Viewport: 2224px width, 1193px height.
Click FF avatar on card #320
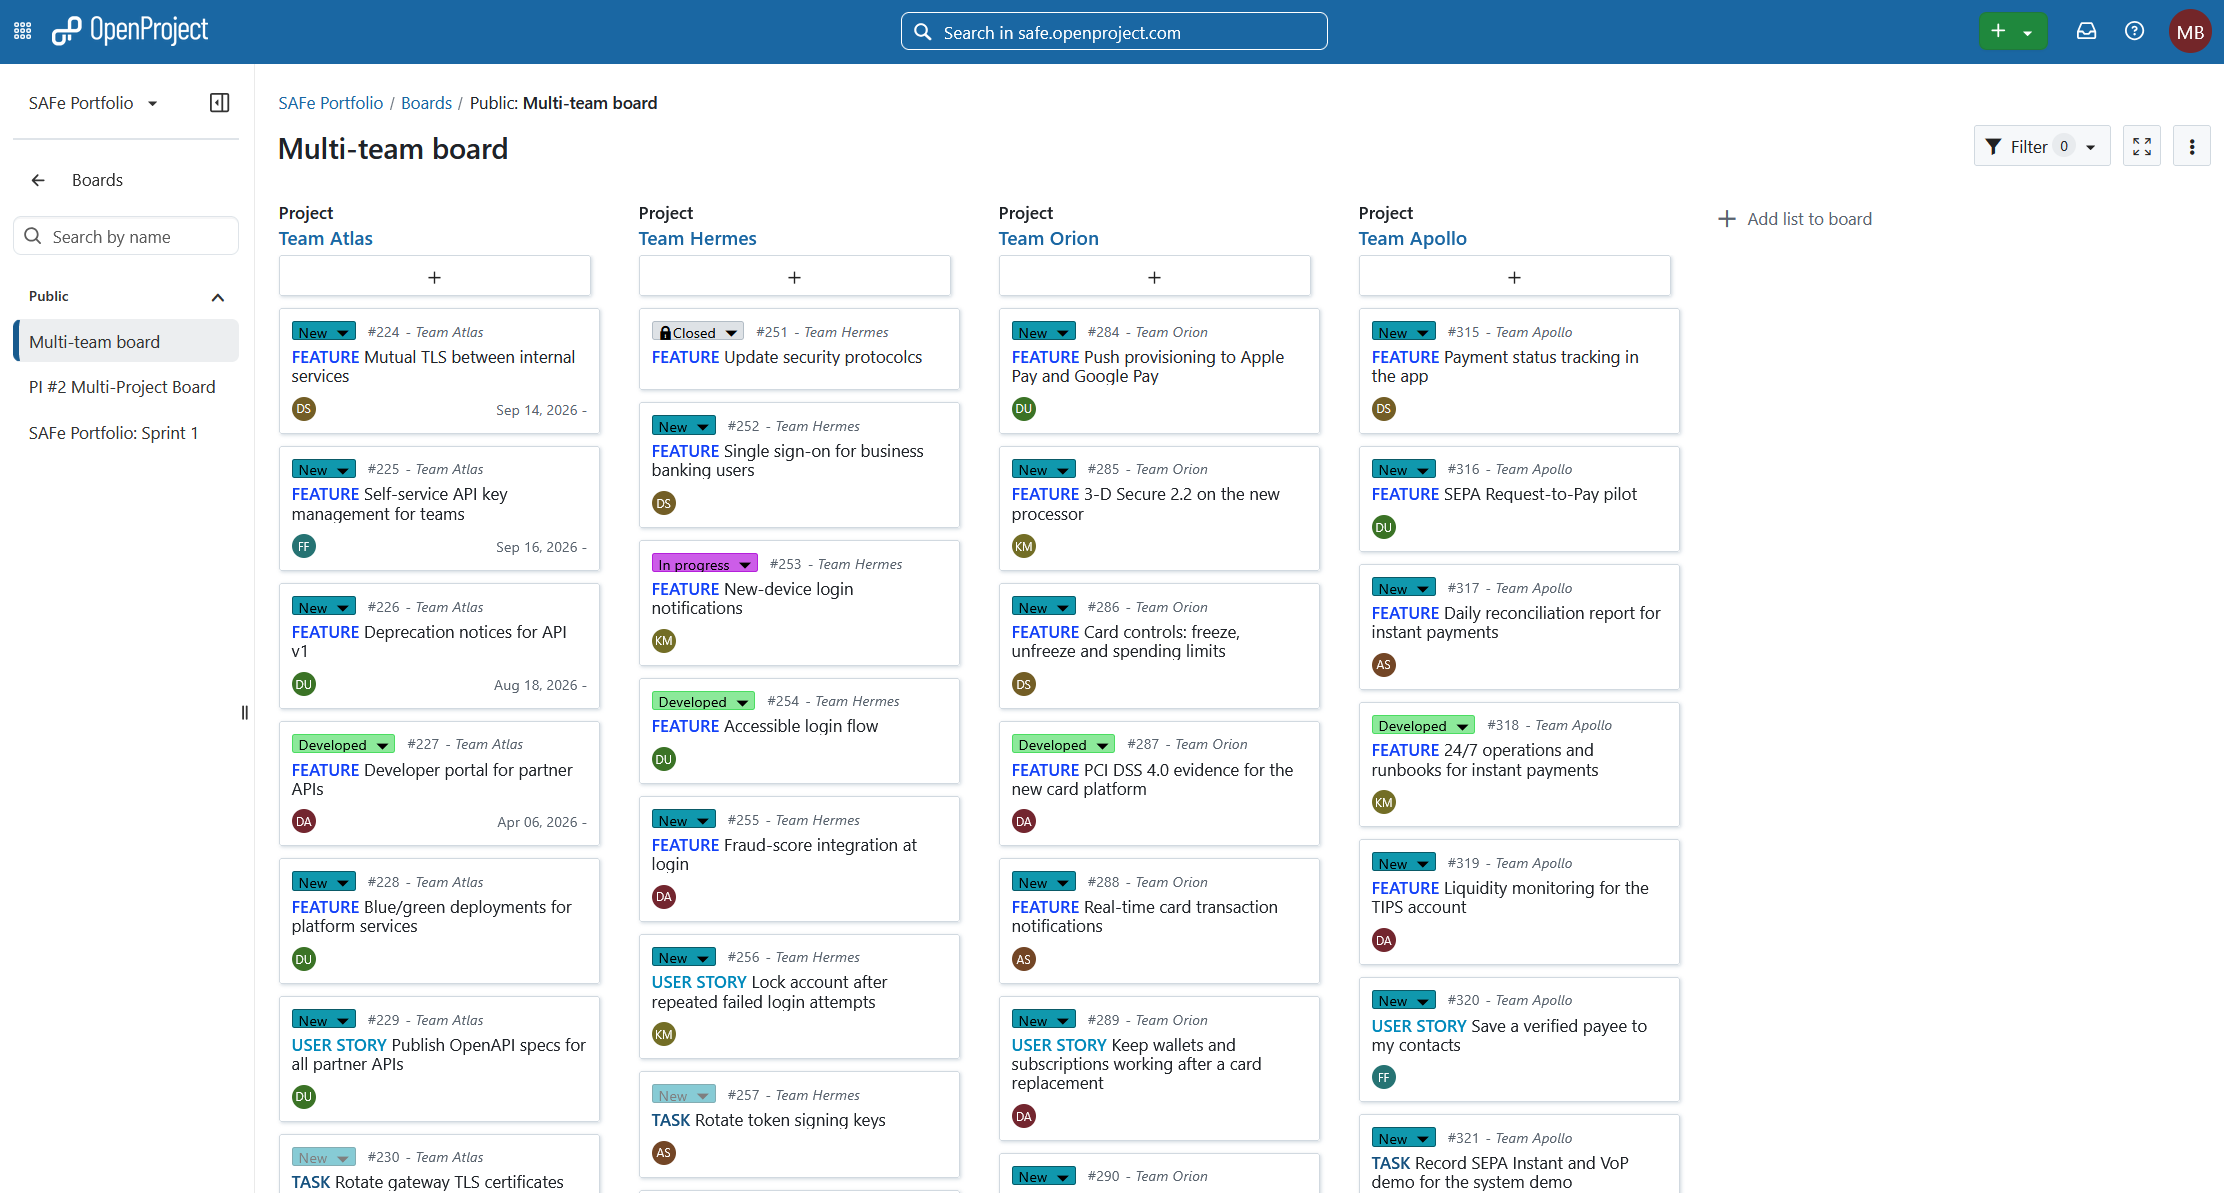1384,1077
